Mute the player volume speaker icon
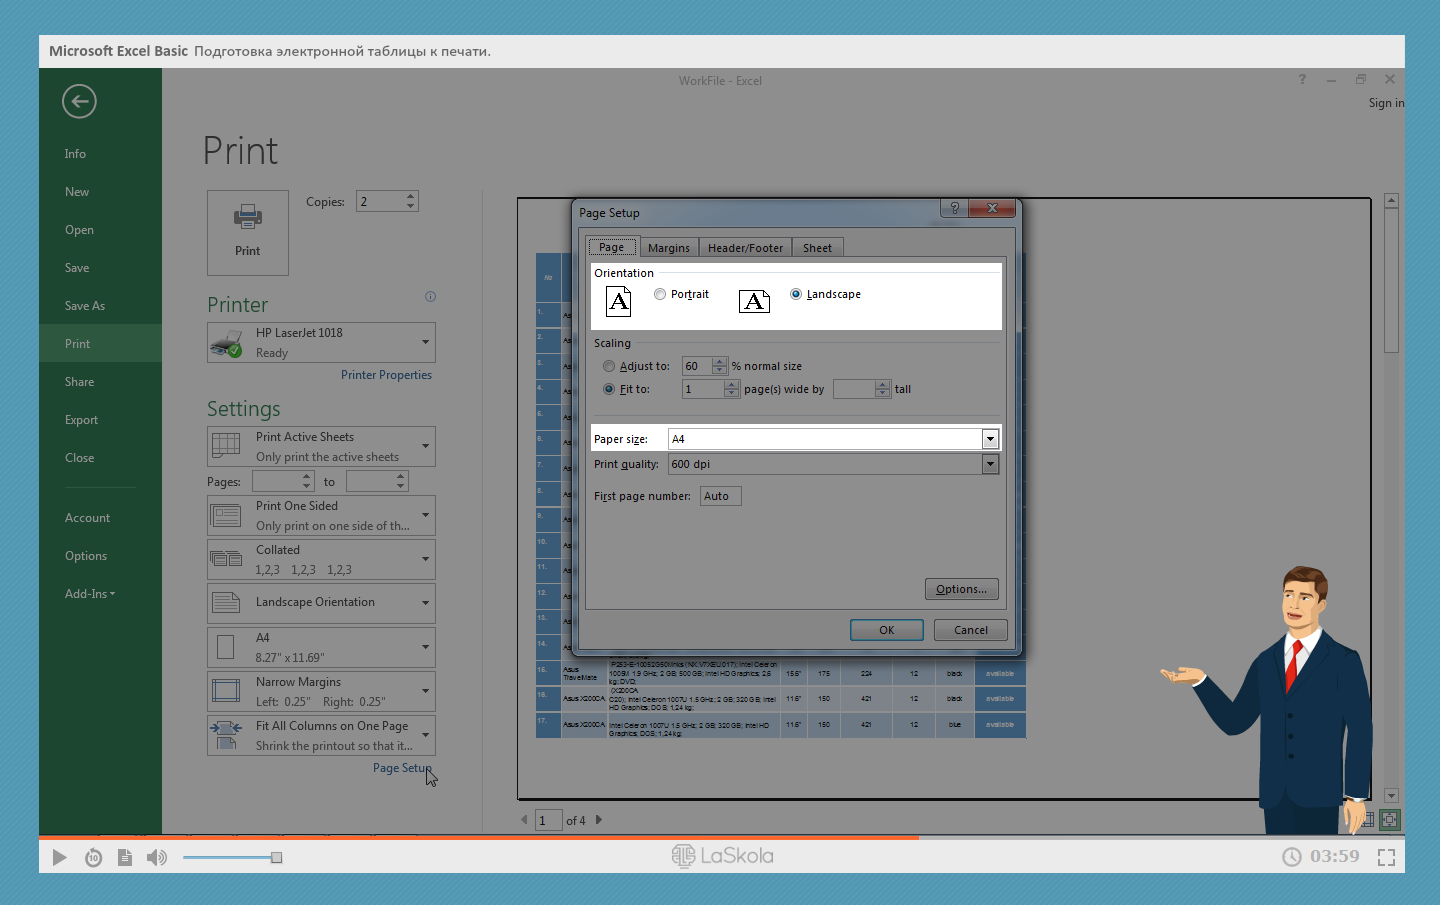Screen dimensions: 1440x905 (157, 857)
